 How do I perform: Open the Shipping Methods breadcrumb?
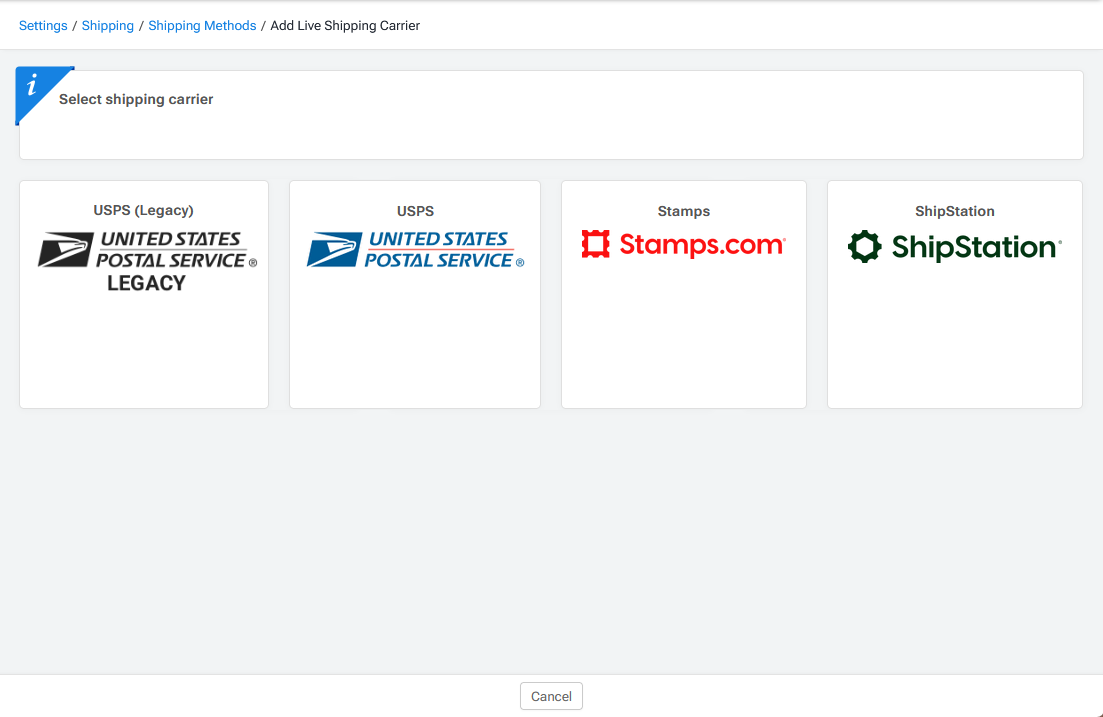point(202,25)
